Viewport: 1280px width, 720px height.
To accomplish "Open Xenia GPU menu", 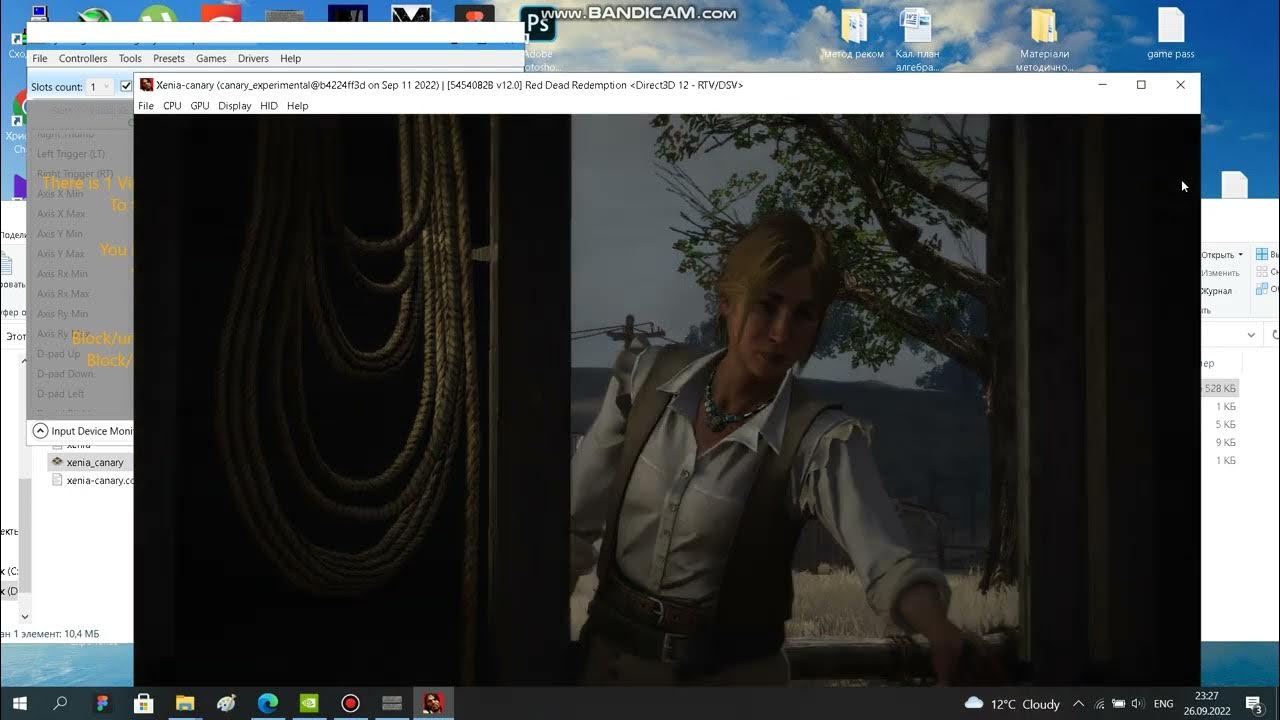I will (x=200, y=106).
